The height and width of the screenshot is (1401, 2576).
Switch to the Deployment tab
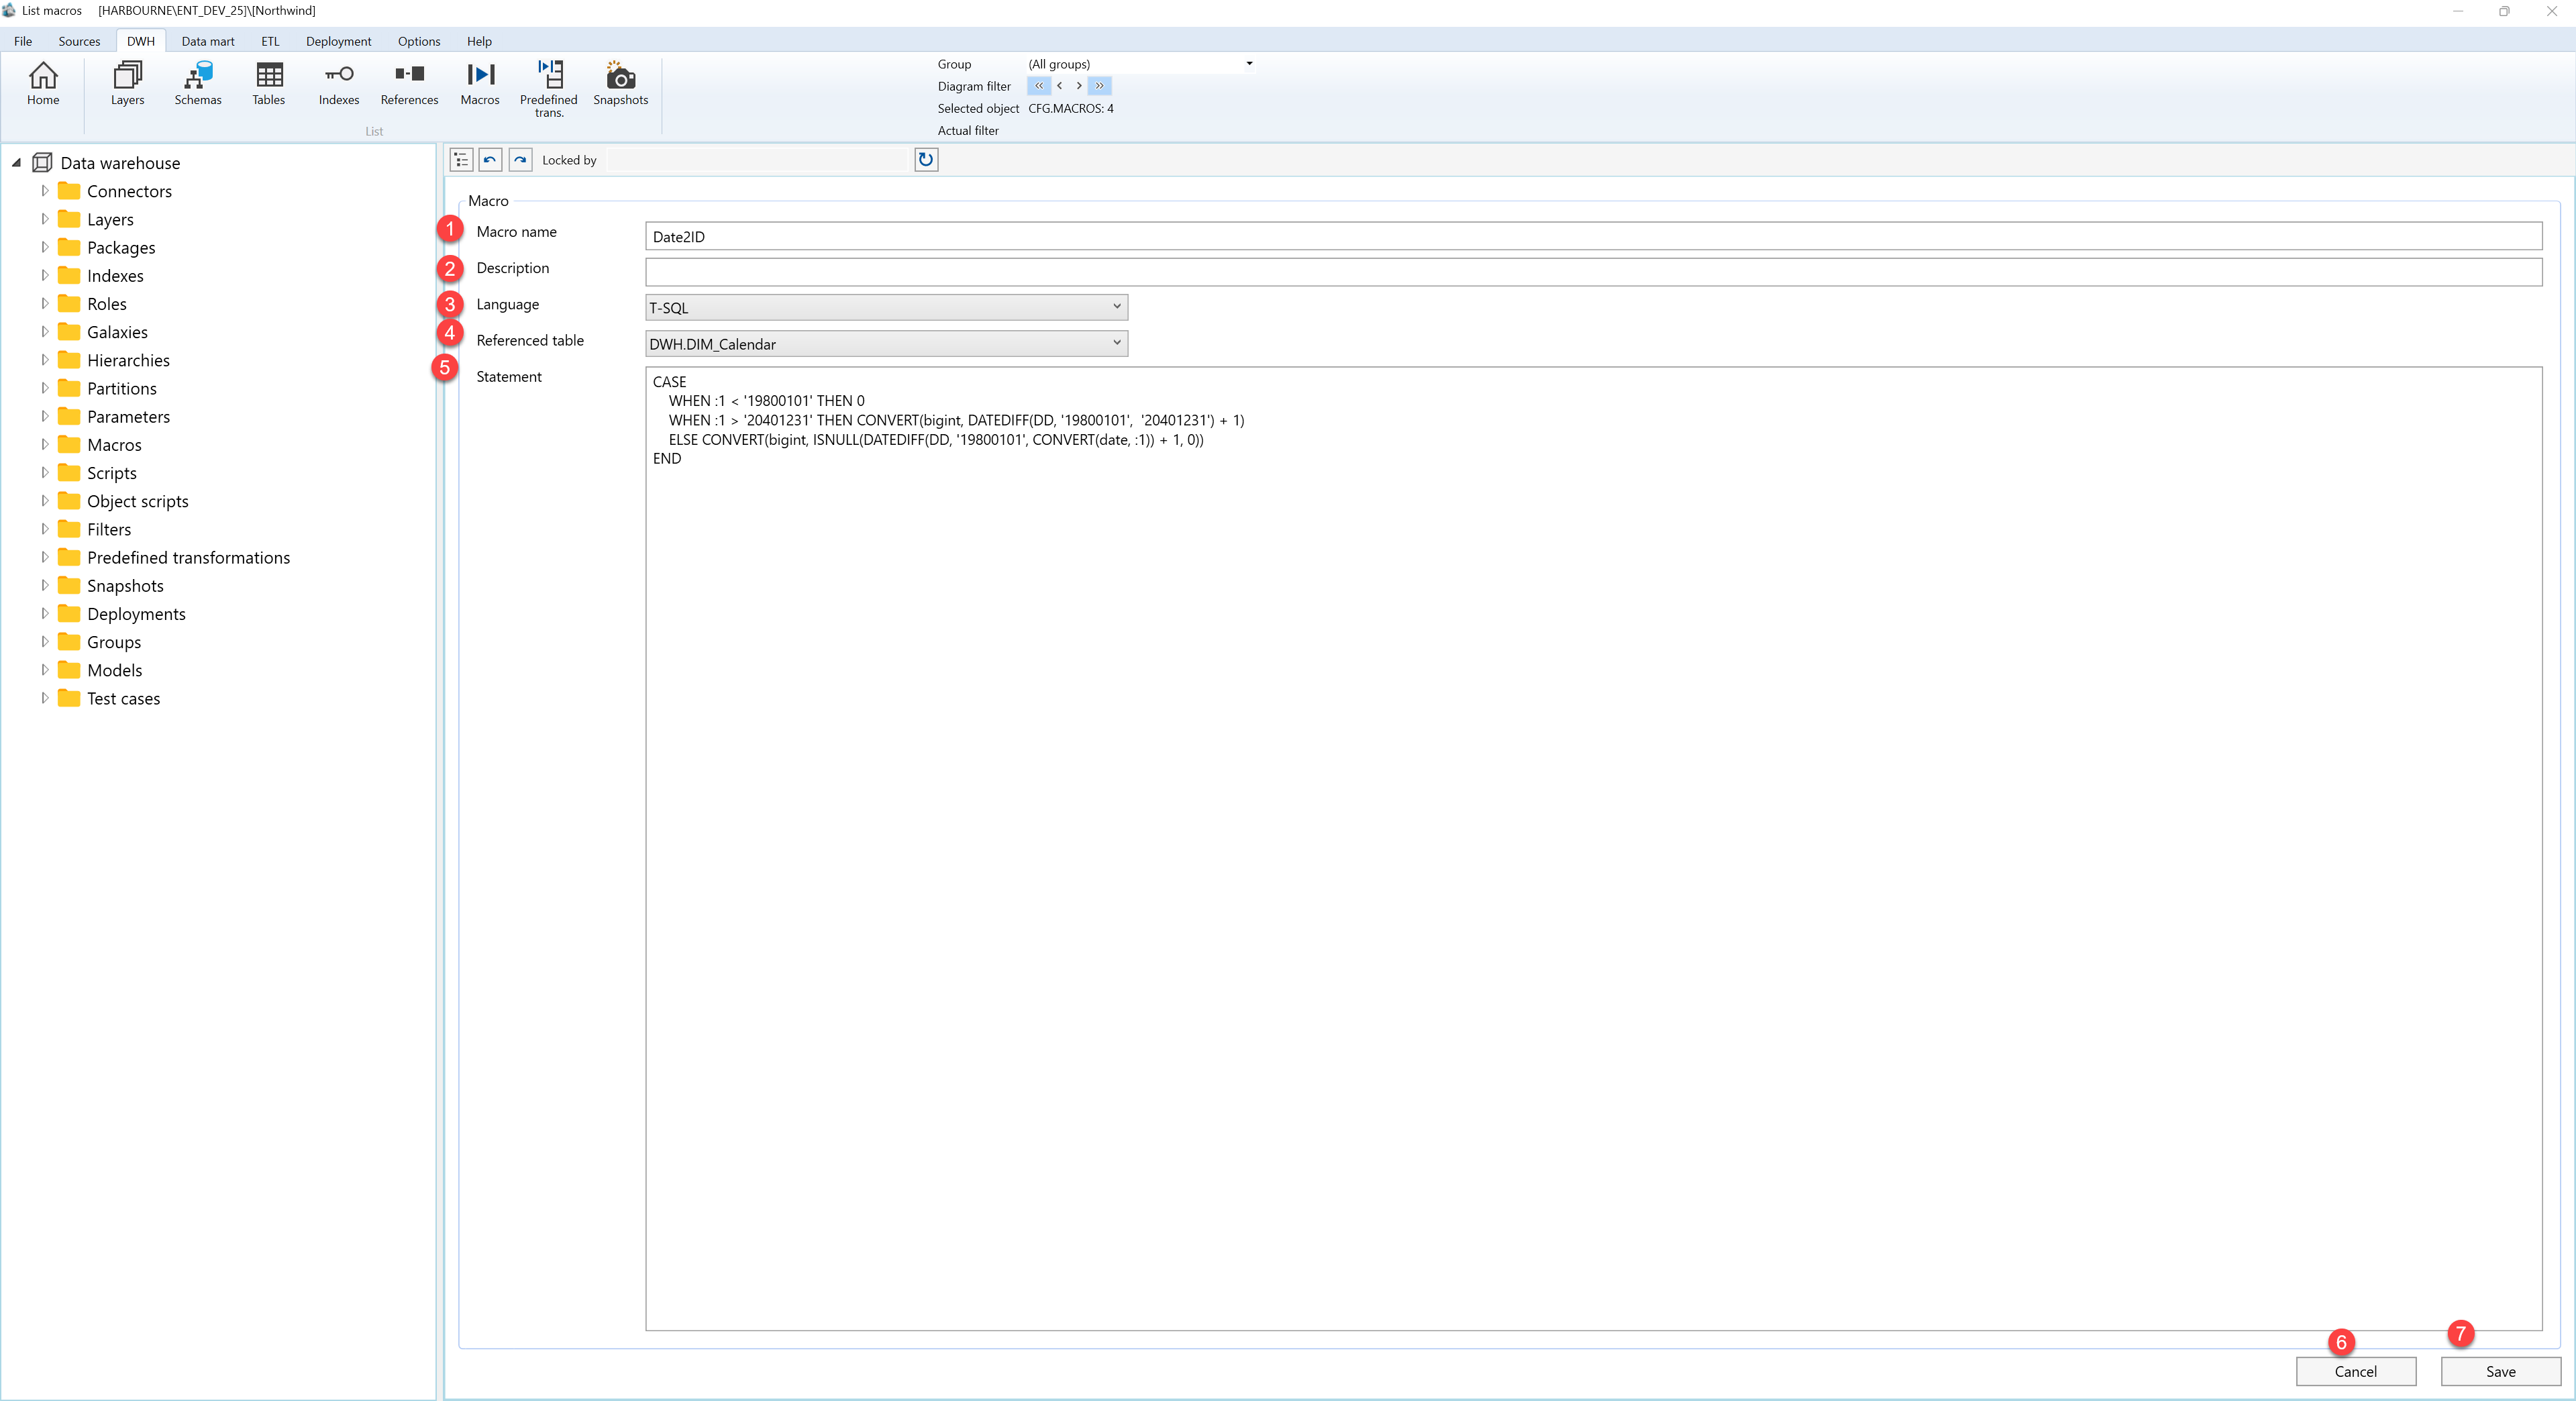click(x=338, y=41)
